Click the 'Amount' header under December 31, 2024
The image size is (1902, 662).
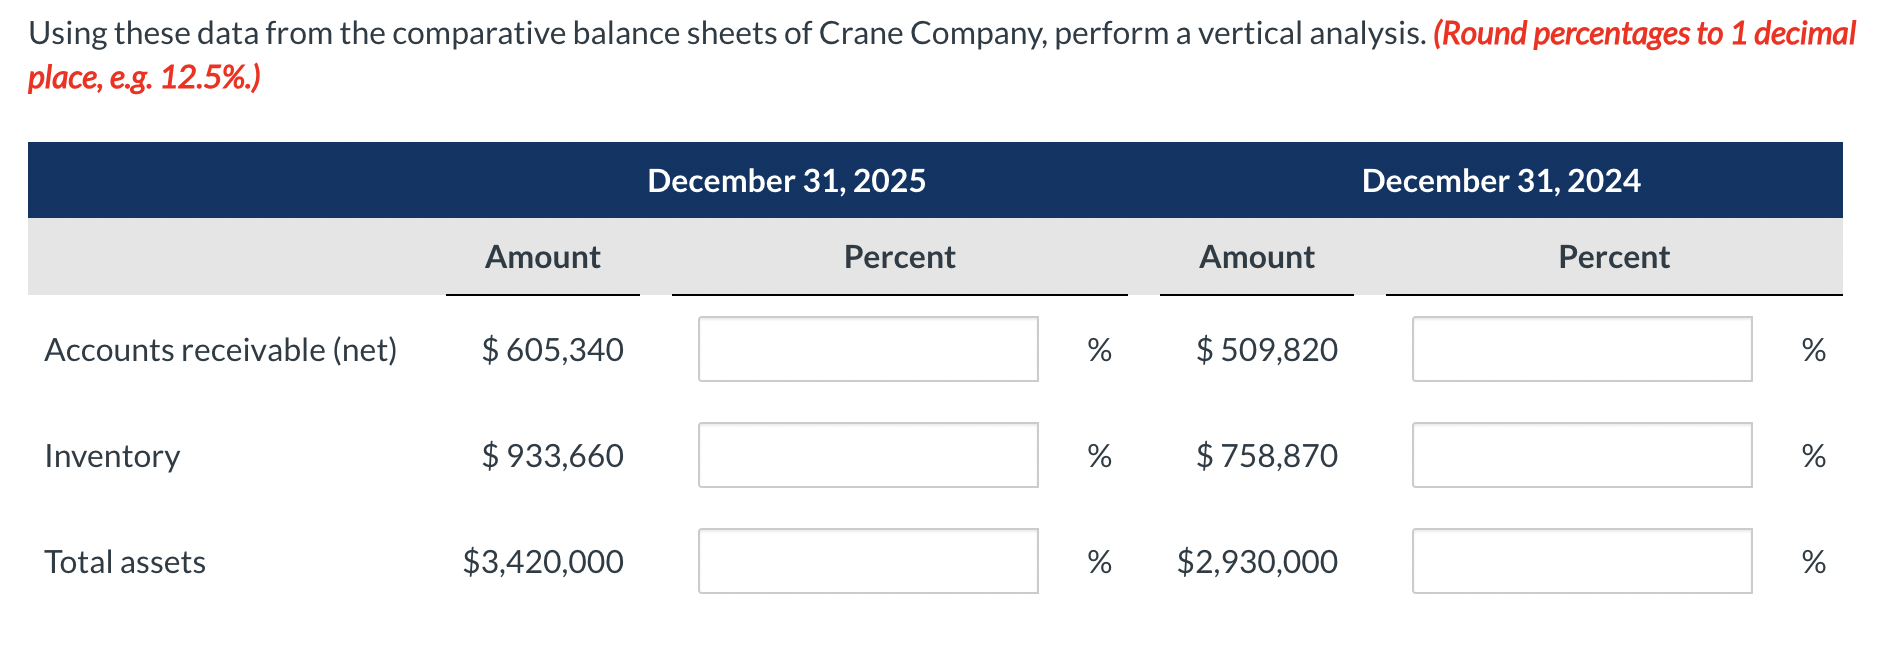click(1257, 257)
